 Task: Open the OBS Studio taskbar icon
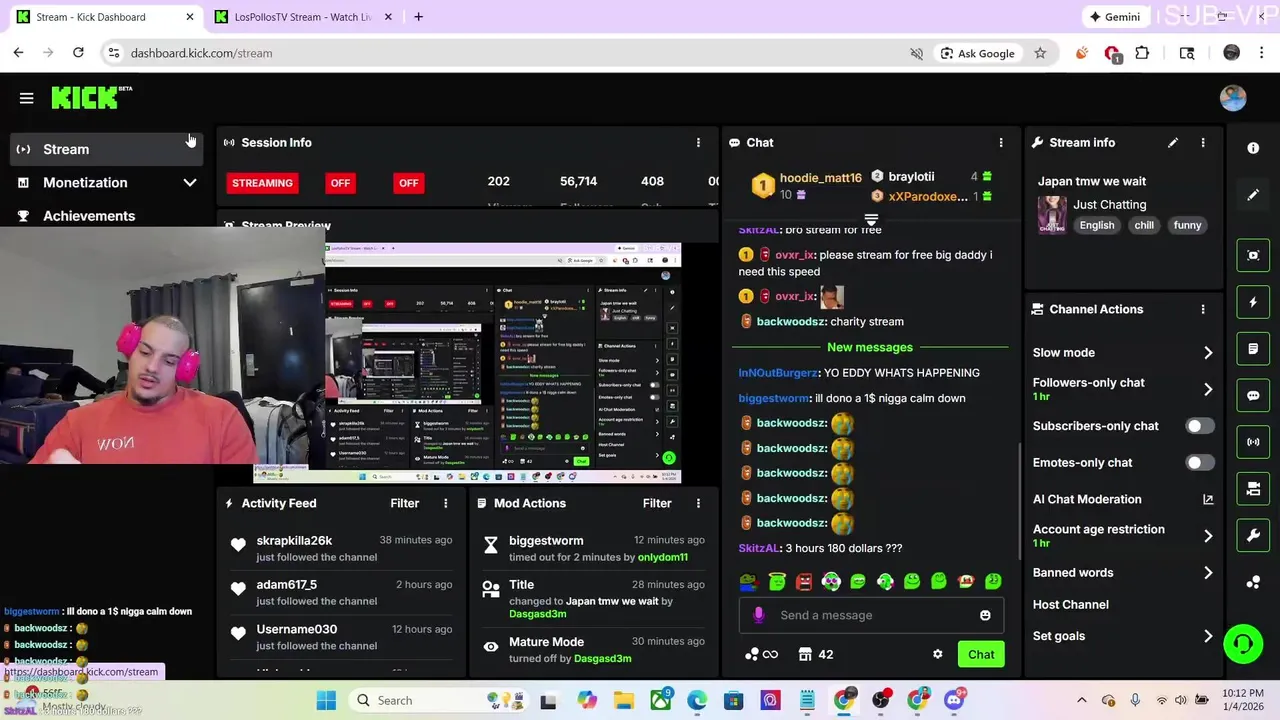pyautogui.click(x=881, y=700)
